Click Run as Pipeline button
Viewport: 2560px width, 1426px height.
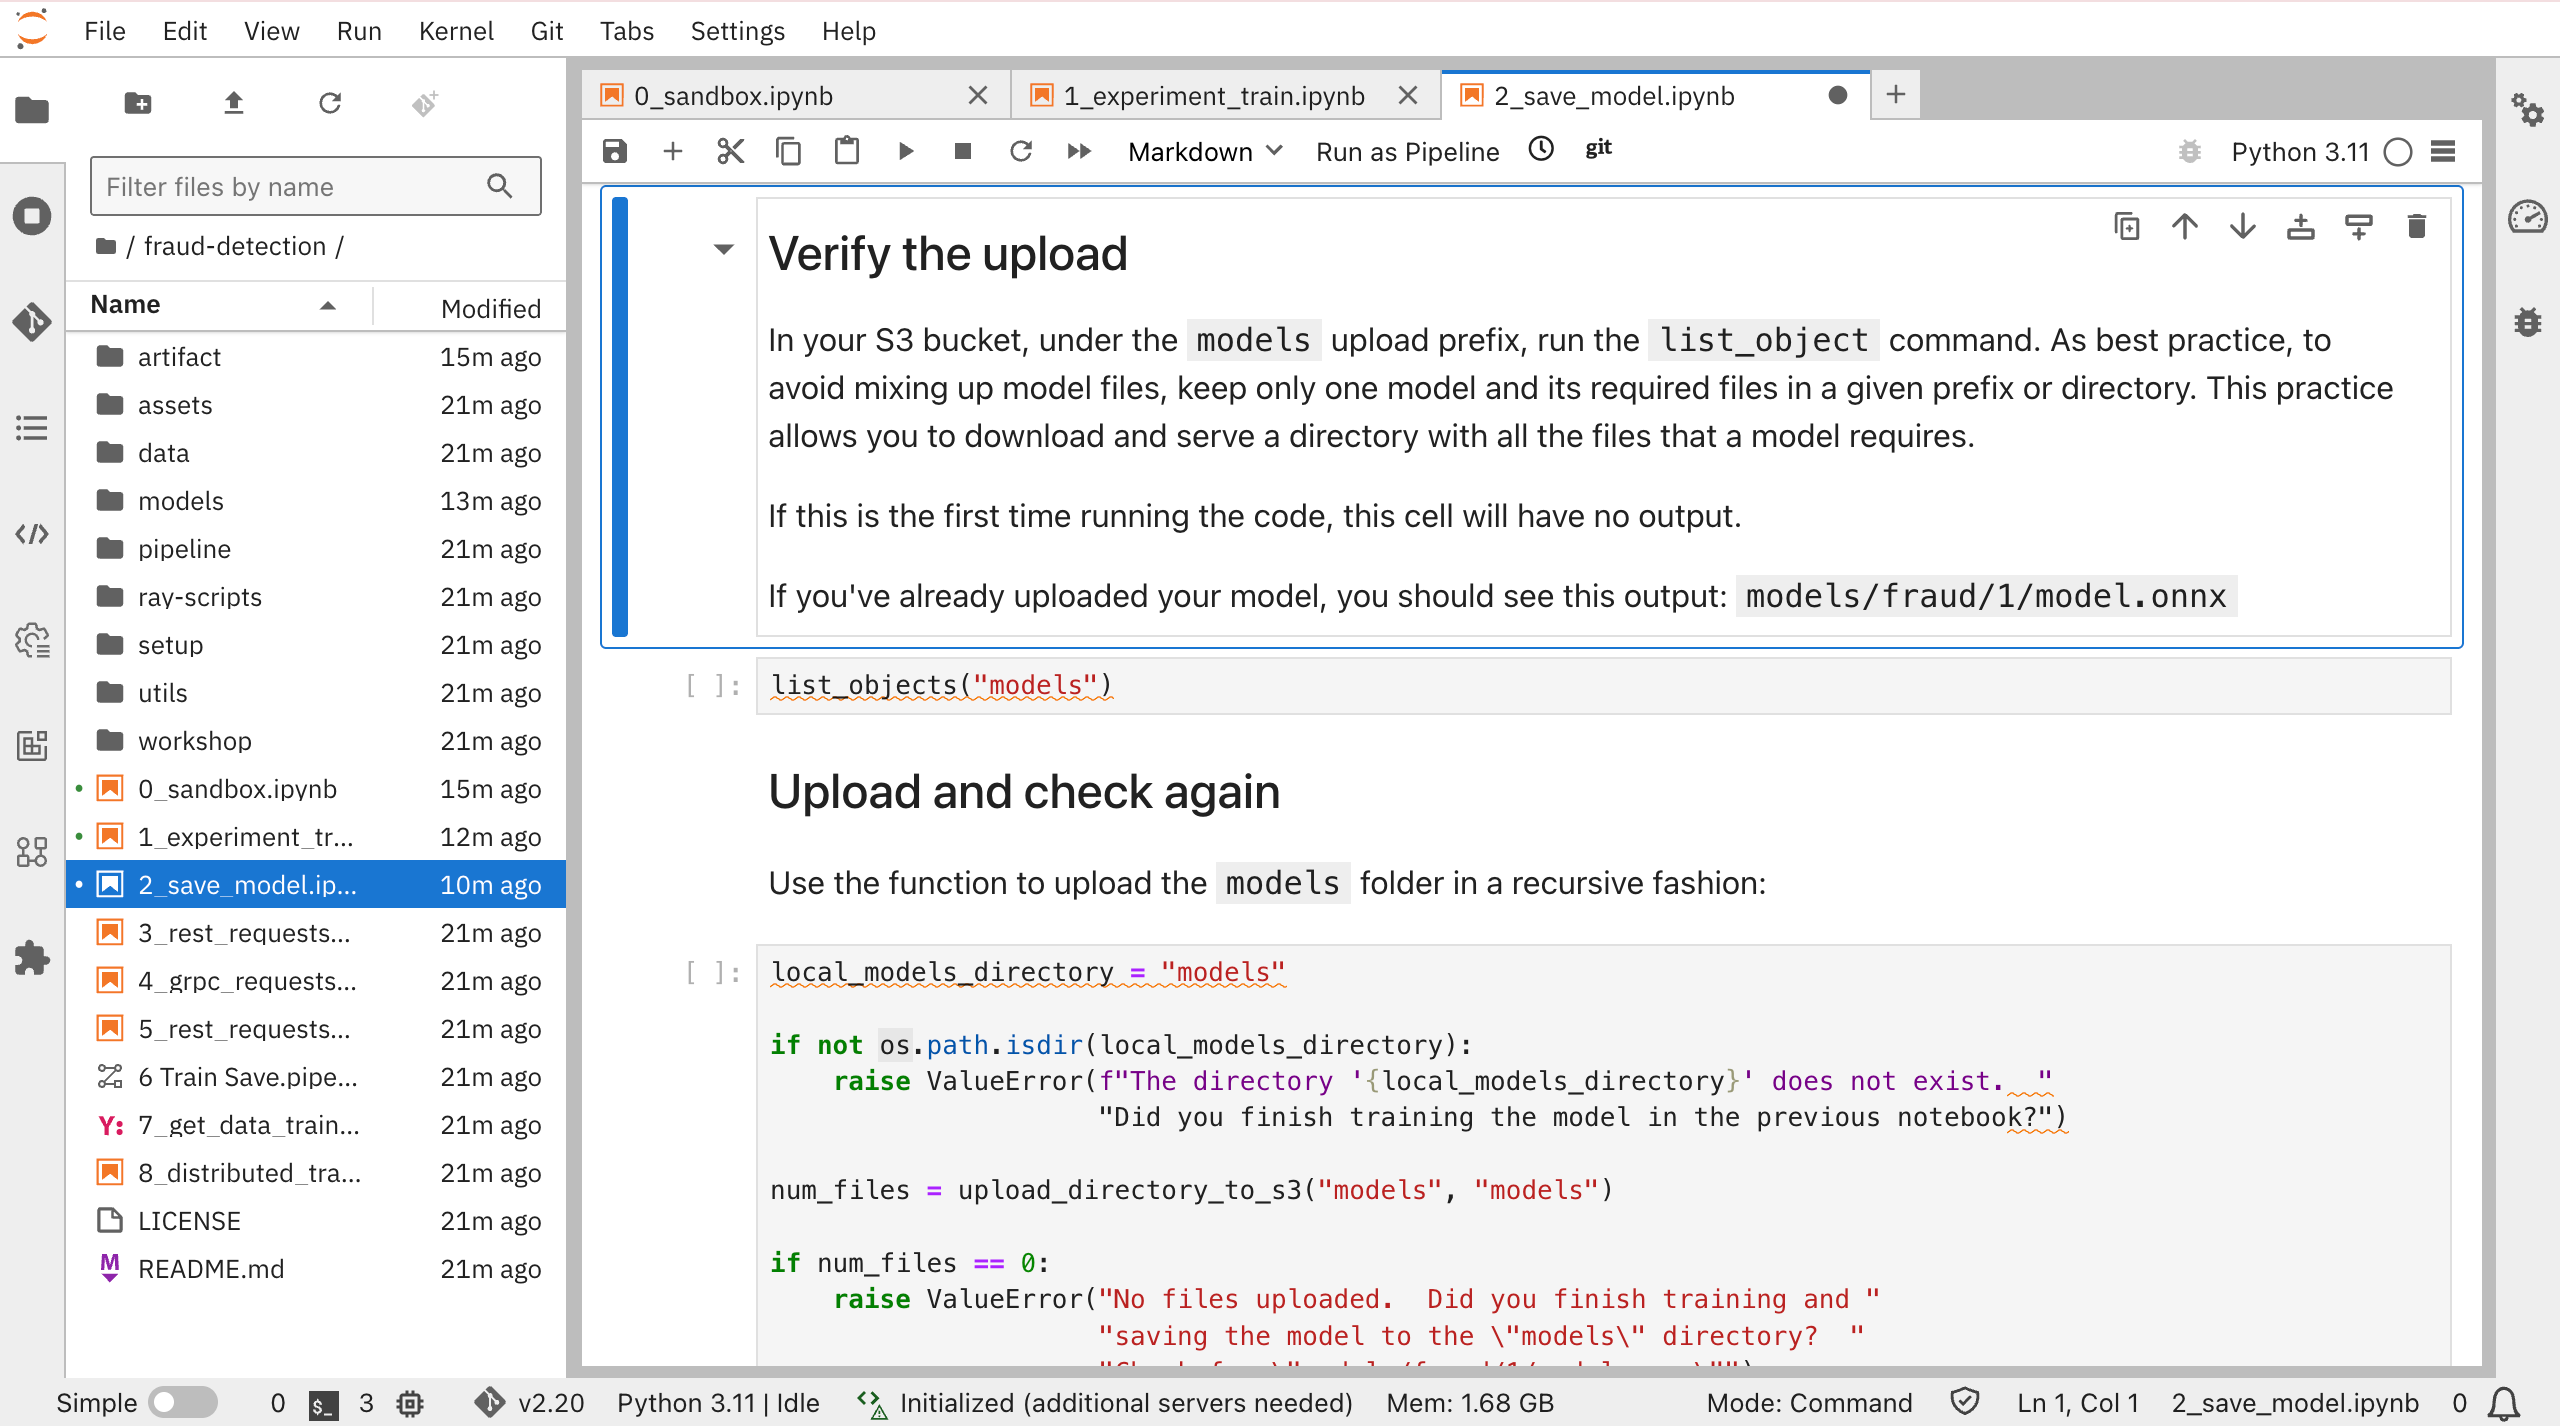pos(1407,152)
